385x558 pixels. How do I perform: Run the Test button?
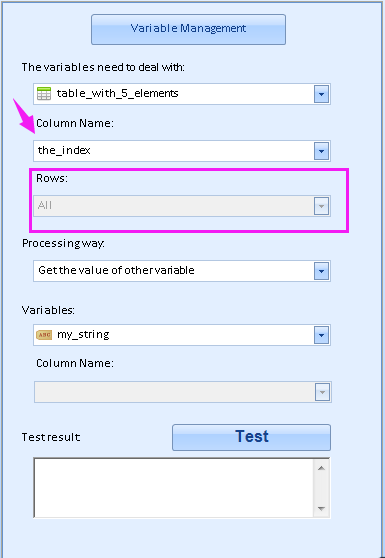(252, 437)
